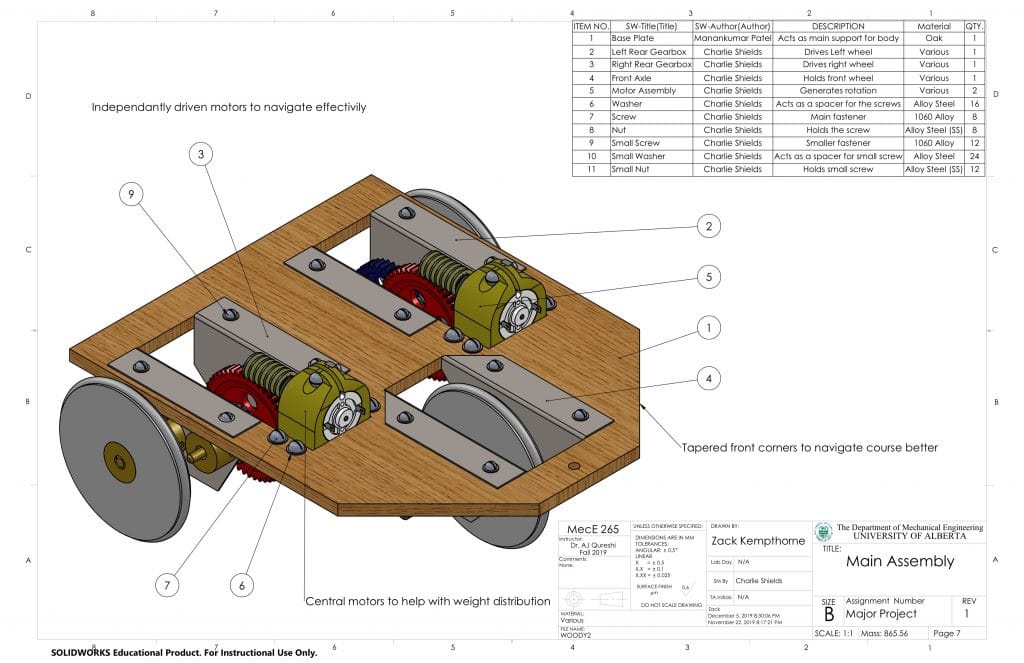Select the 'Central motors' weight distribution note
Image resolution: width=1024 pixels, height=663 pixels.
click(427, 601)
